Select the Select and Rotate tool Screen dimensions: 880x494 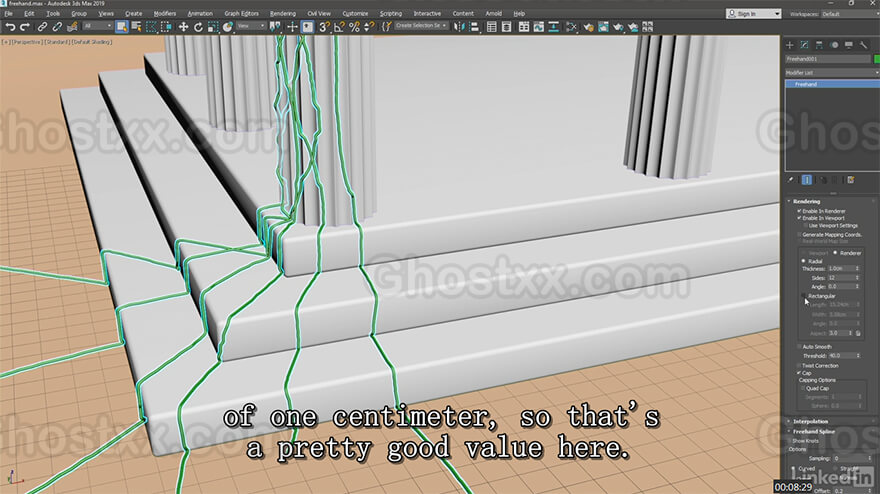(198, 26)
